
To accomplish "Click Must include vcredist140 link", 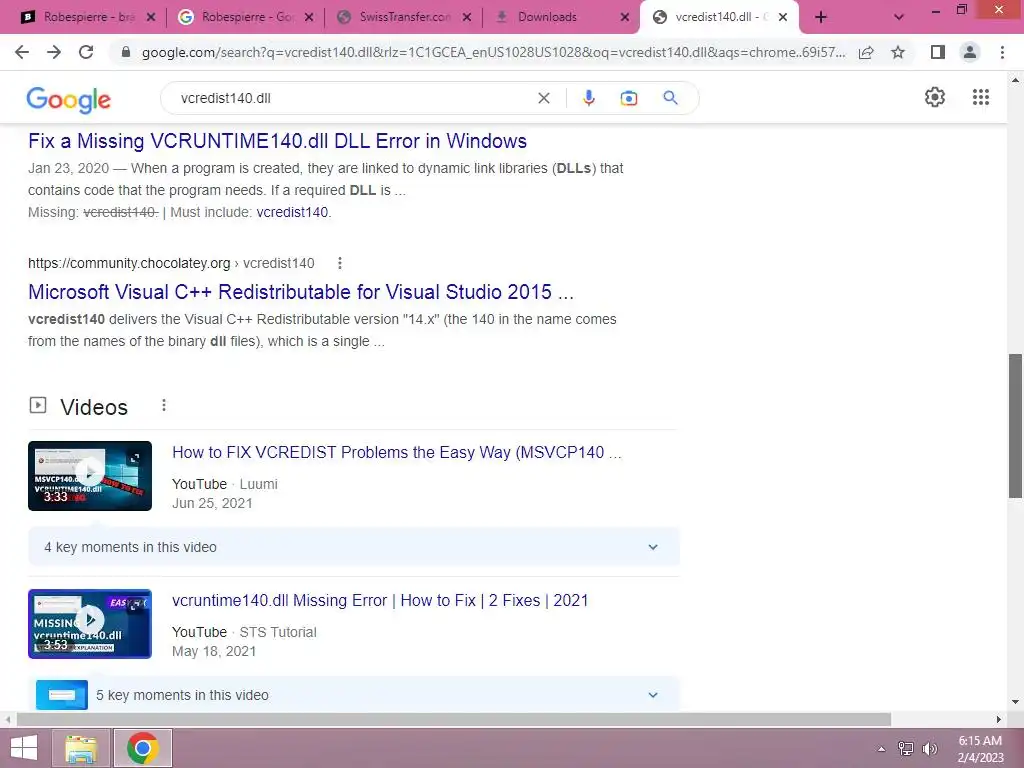I will tap(293, 212).
